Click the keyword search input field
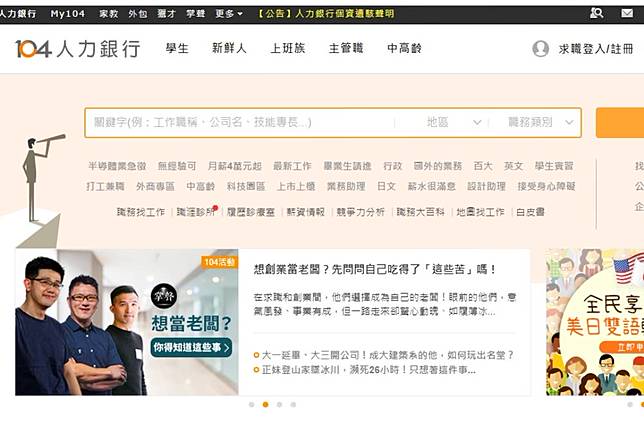Viewport: 644px width, 430px height. point(239,122)
